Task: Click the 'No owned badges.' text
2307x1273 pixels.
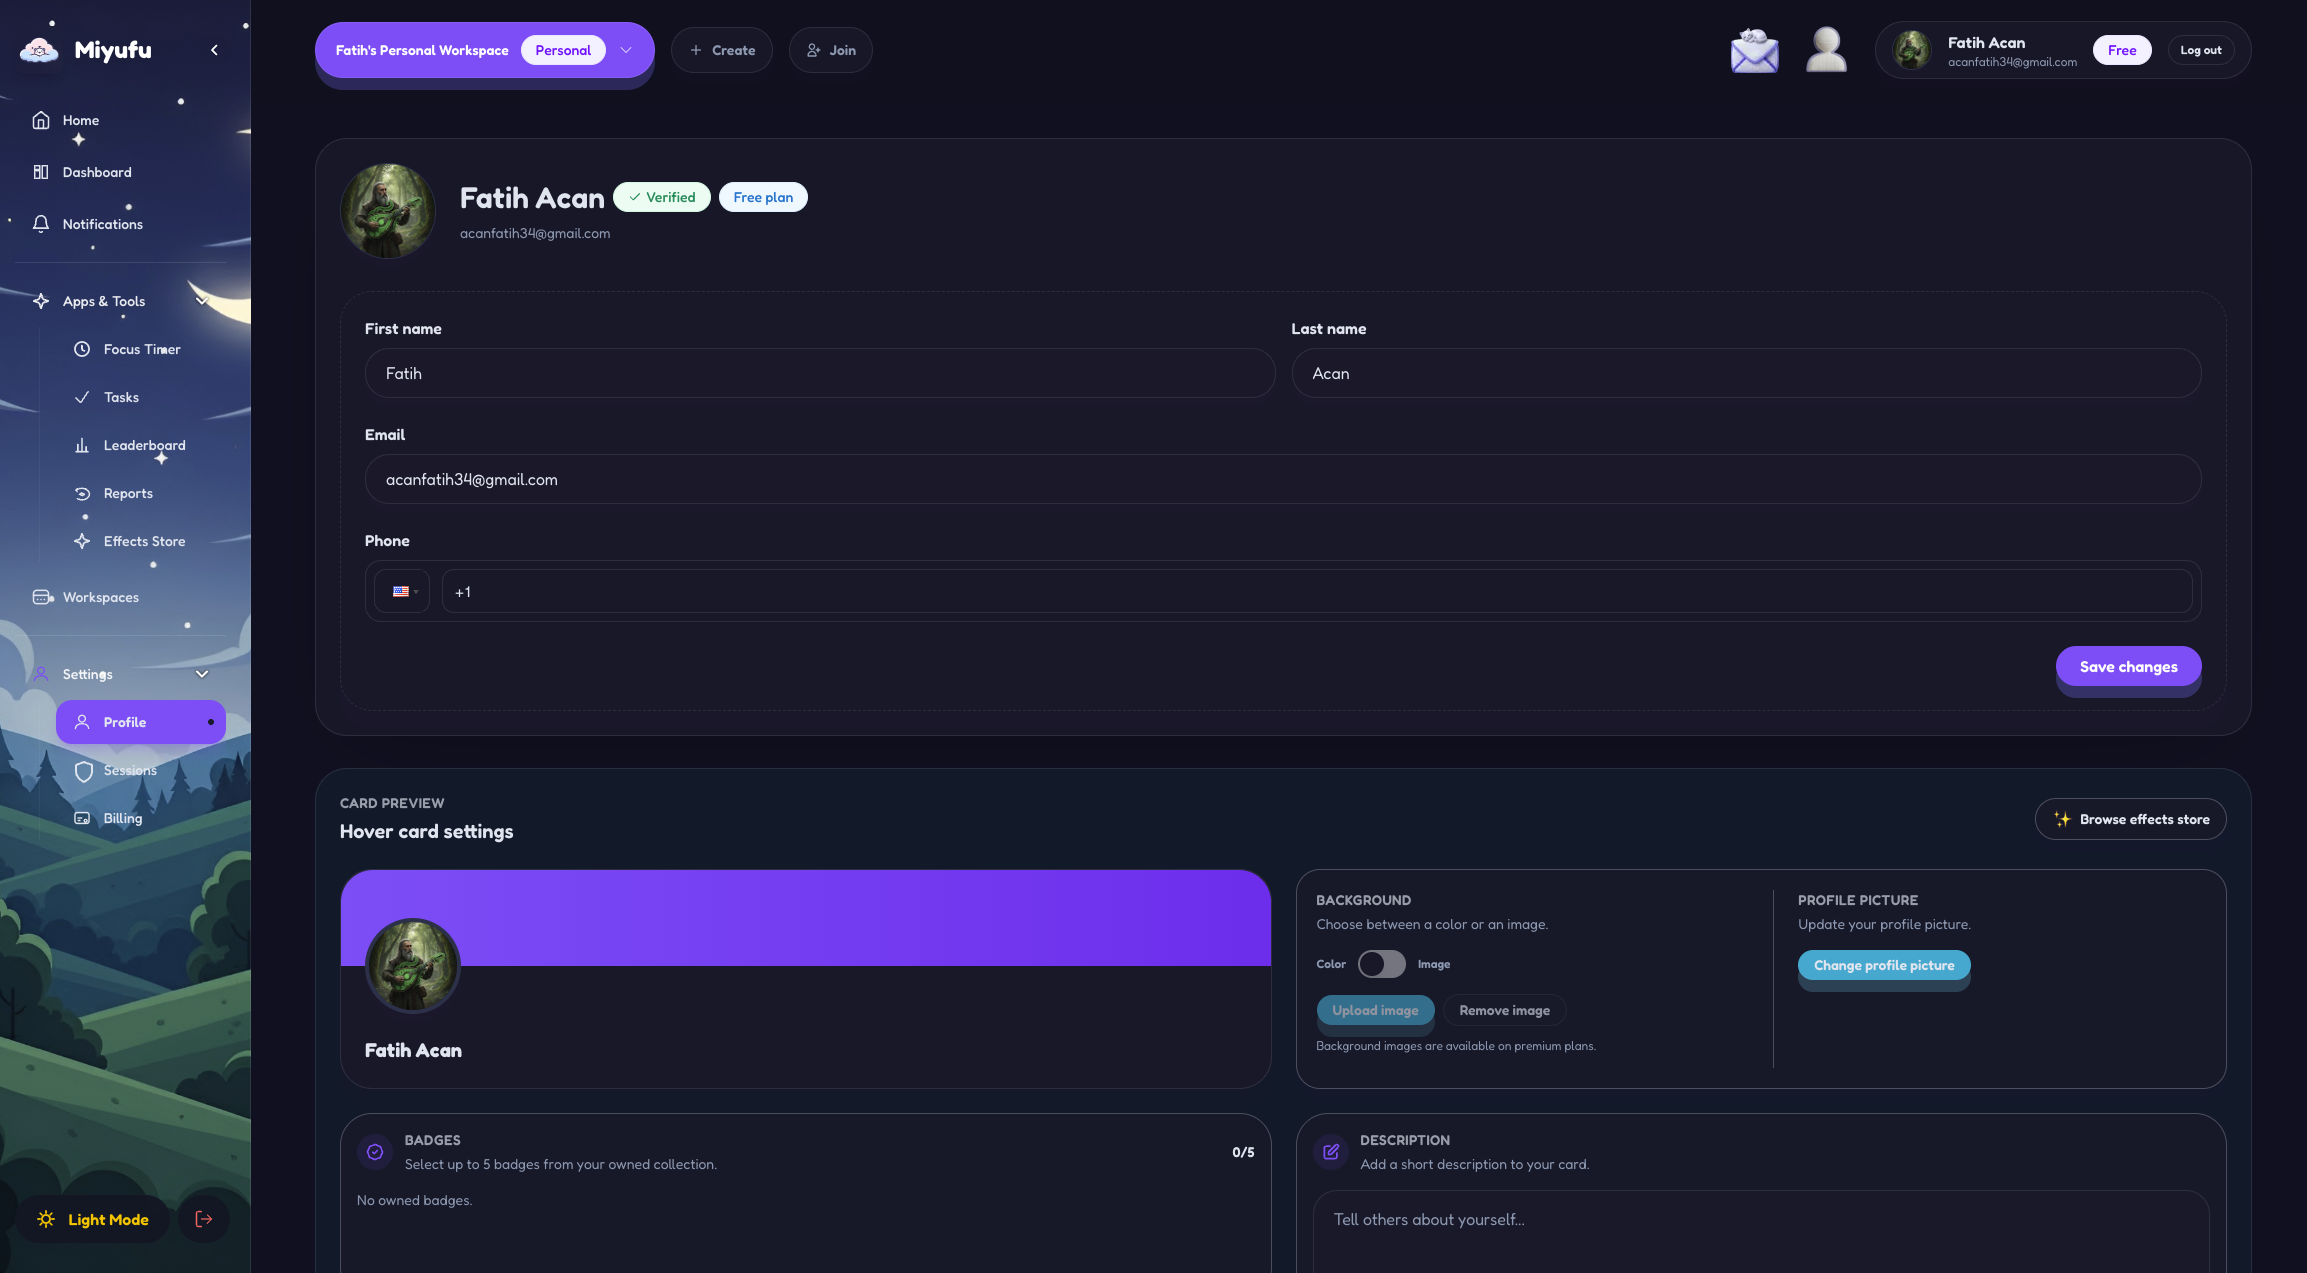Action: 414,1200
